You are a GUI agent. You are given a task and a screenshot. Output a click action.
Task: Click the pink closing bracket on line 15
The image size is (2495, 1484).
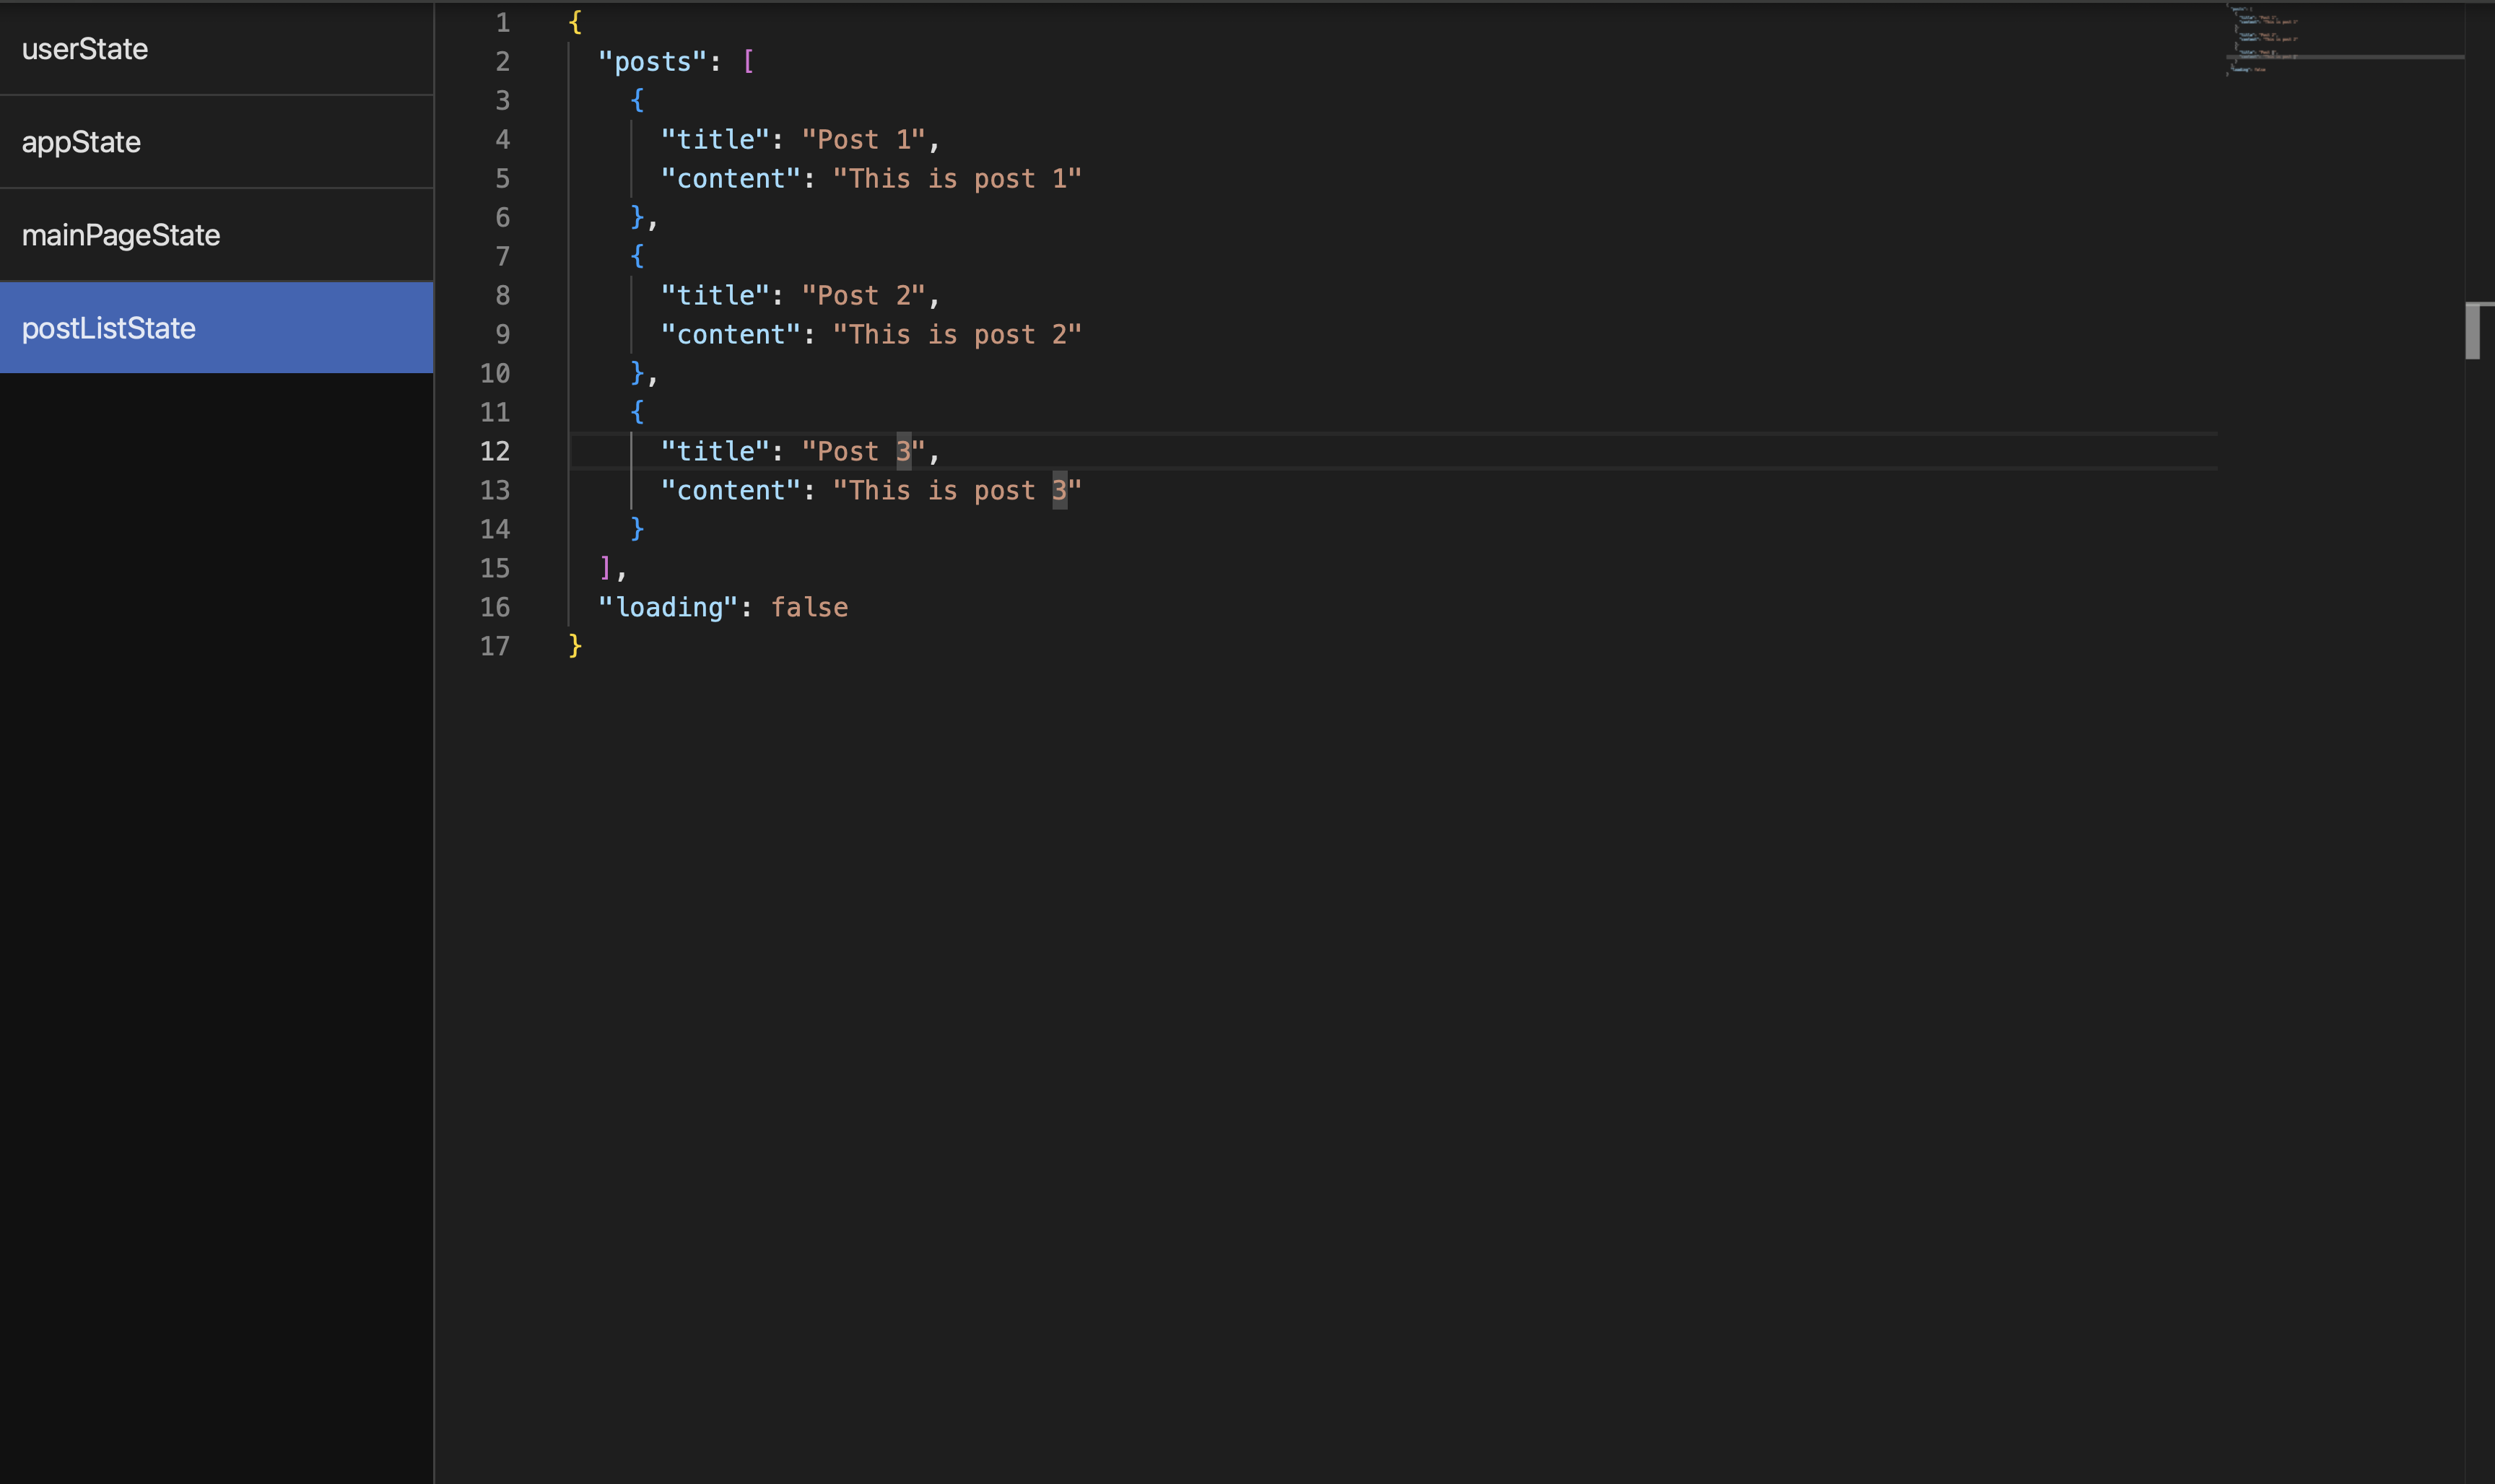coord(605,568)
